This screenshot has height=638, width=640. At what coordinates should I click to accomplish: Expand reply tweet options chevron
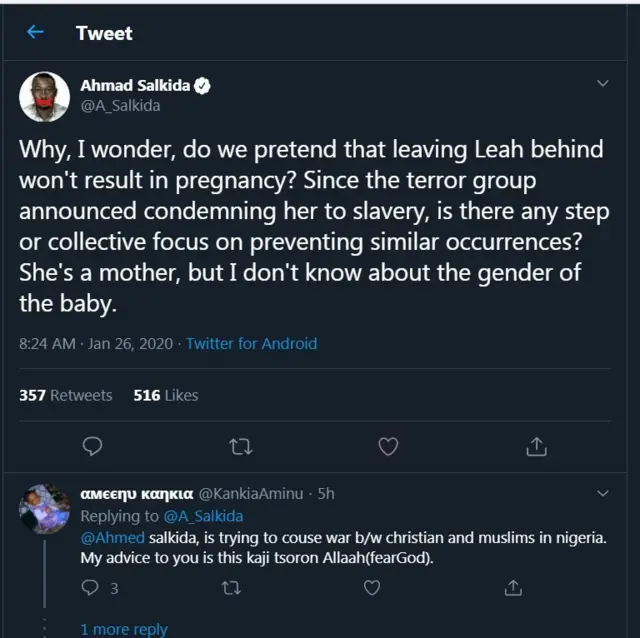(602, 493)
